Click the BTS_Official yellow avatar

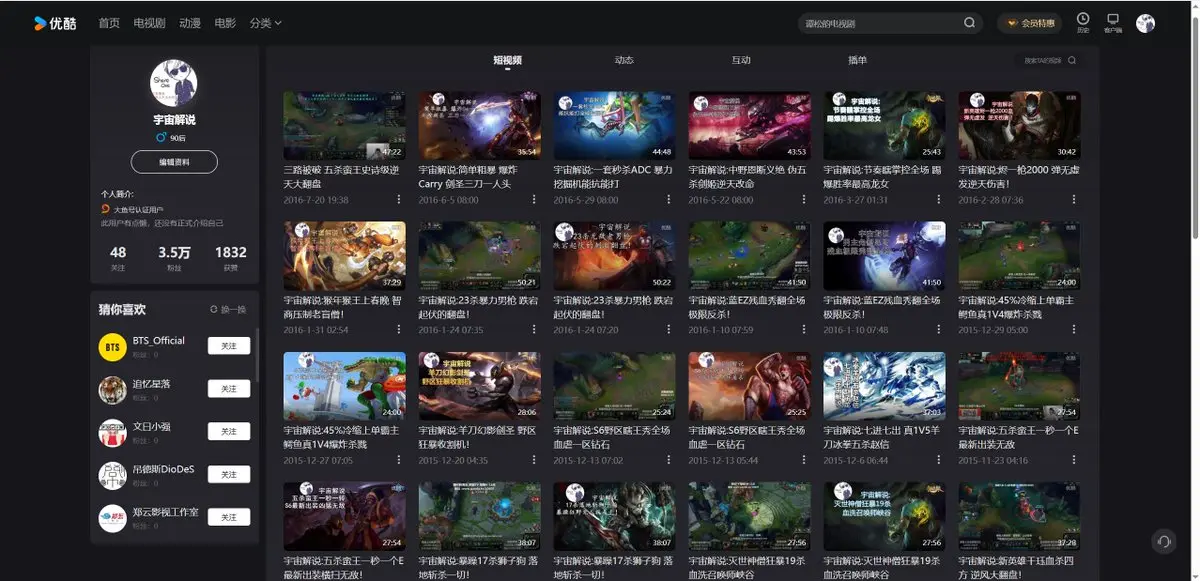112,346
